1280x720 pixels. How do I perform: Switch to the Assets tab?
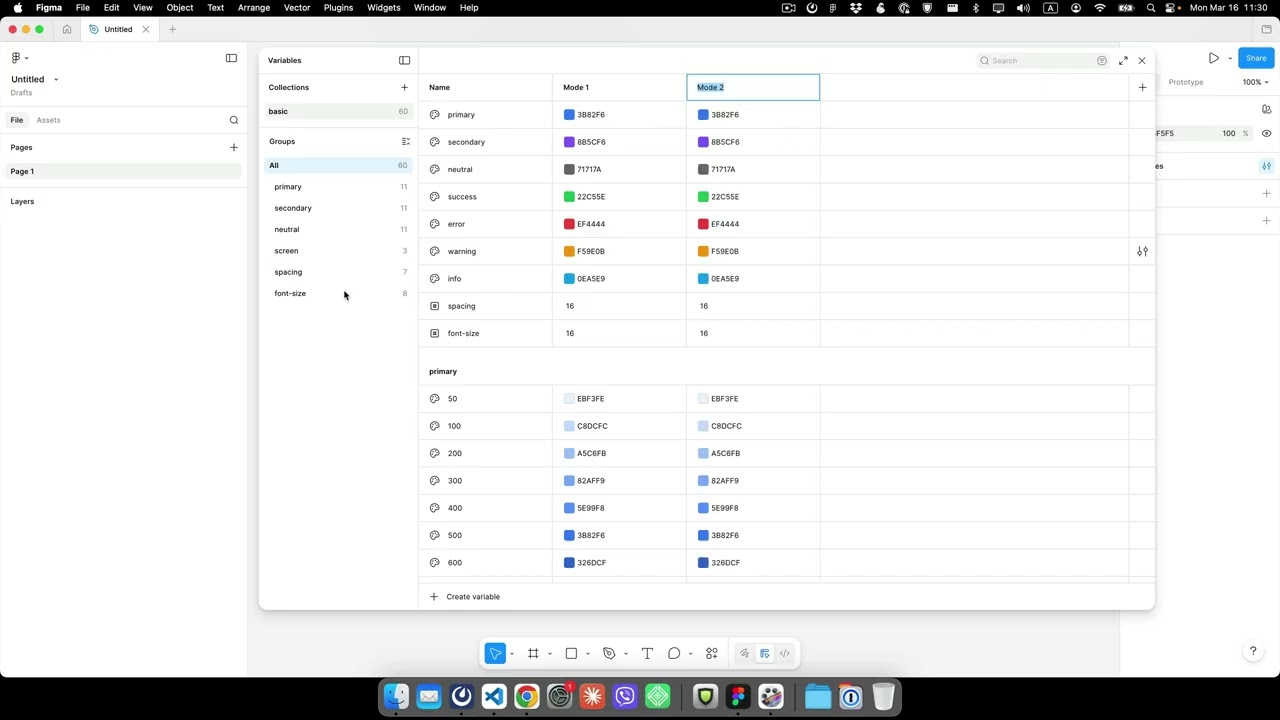tap(48, 120)
